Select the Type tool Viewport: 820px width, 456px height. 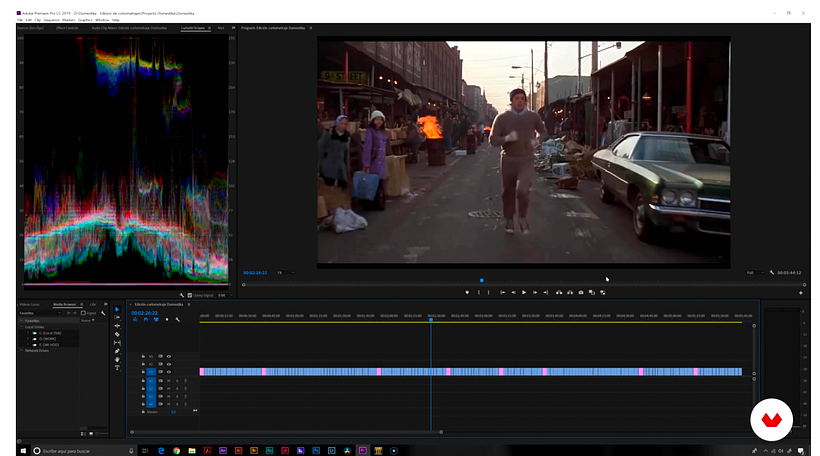coord(117,368)
